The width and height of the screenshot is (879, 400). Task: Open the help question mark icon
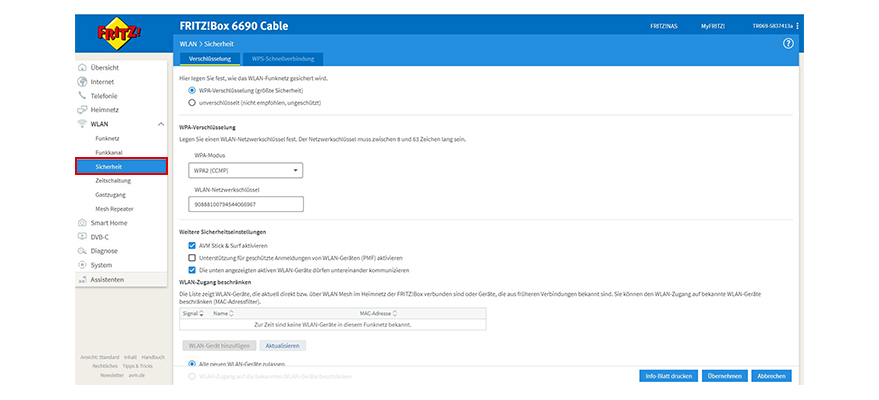(788, 44)
